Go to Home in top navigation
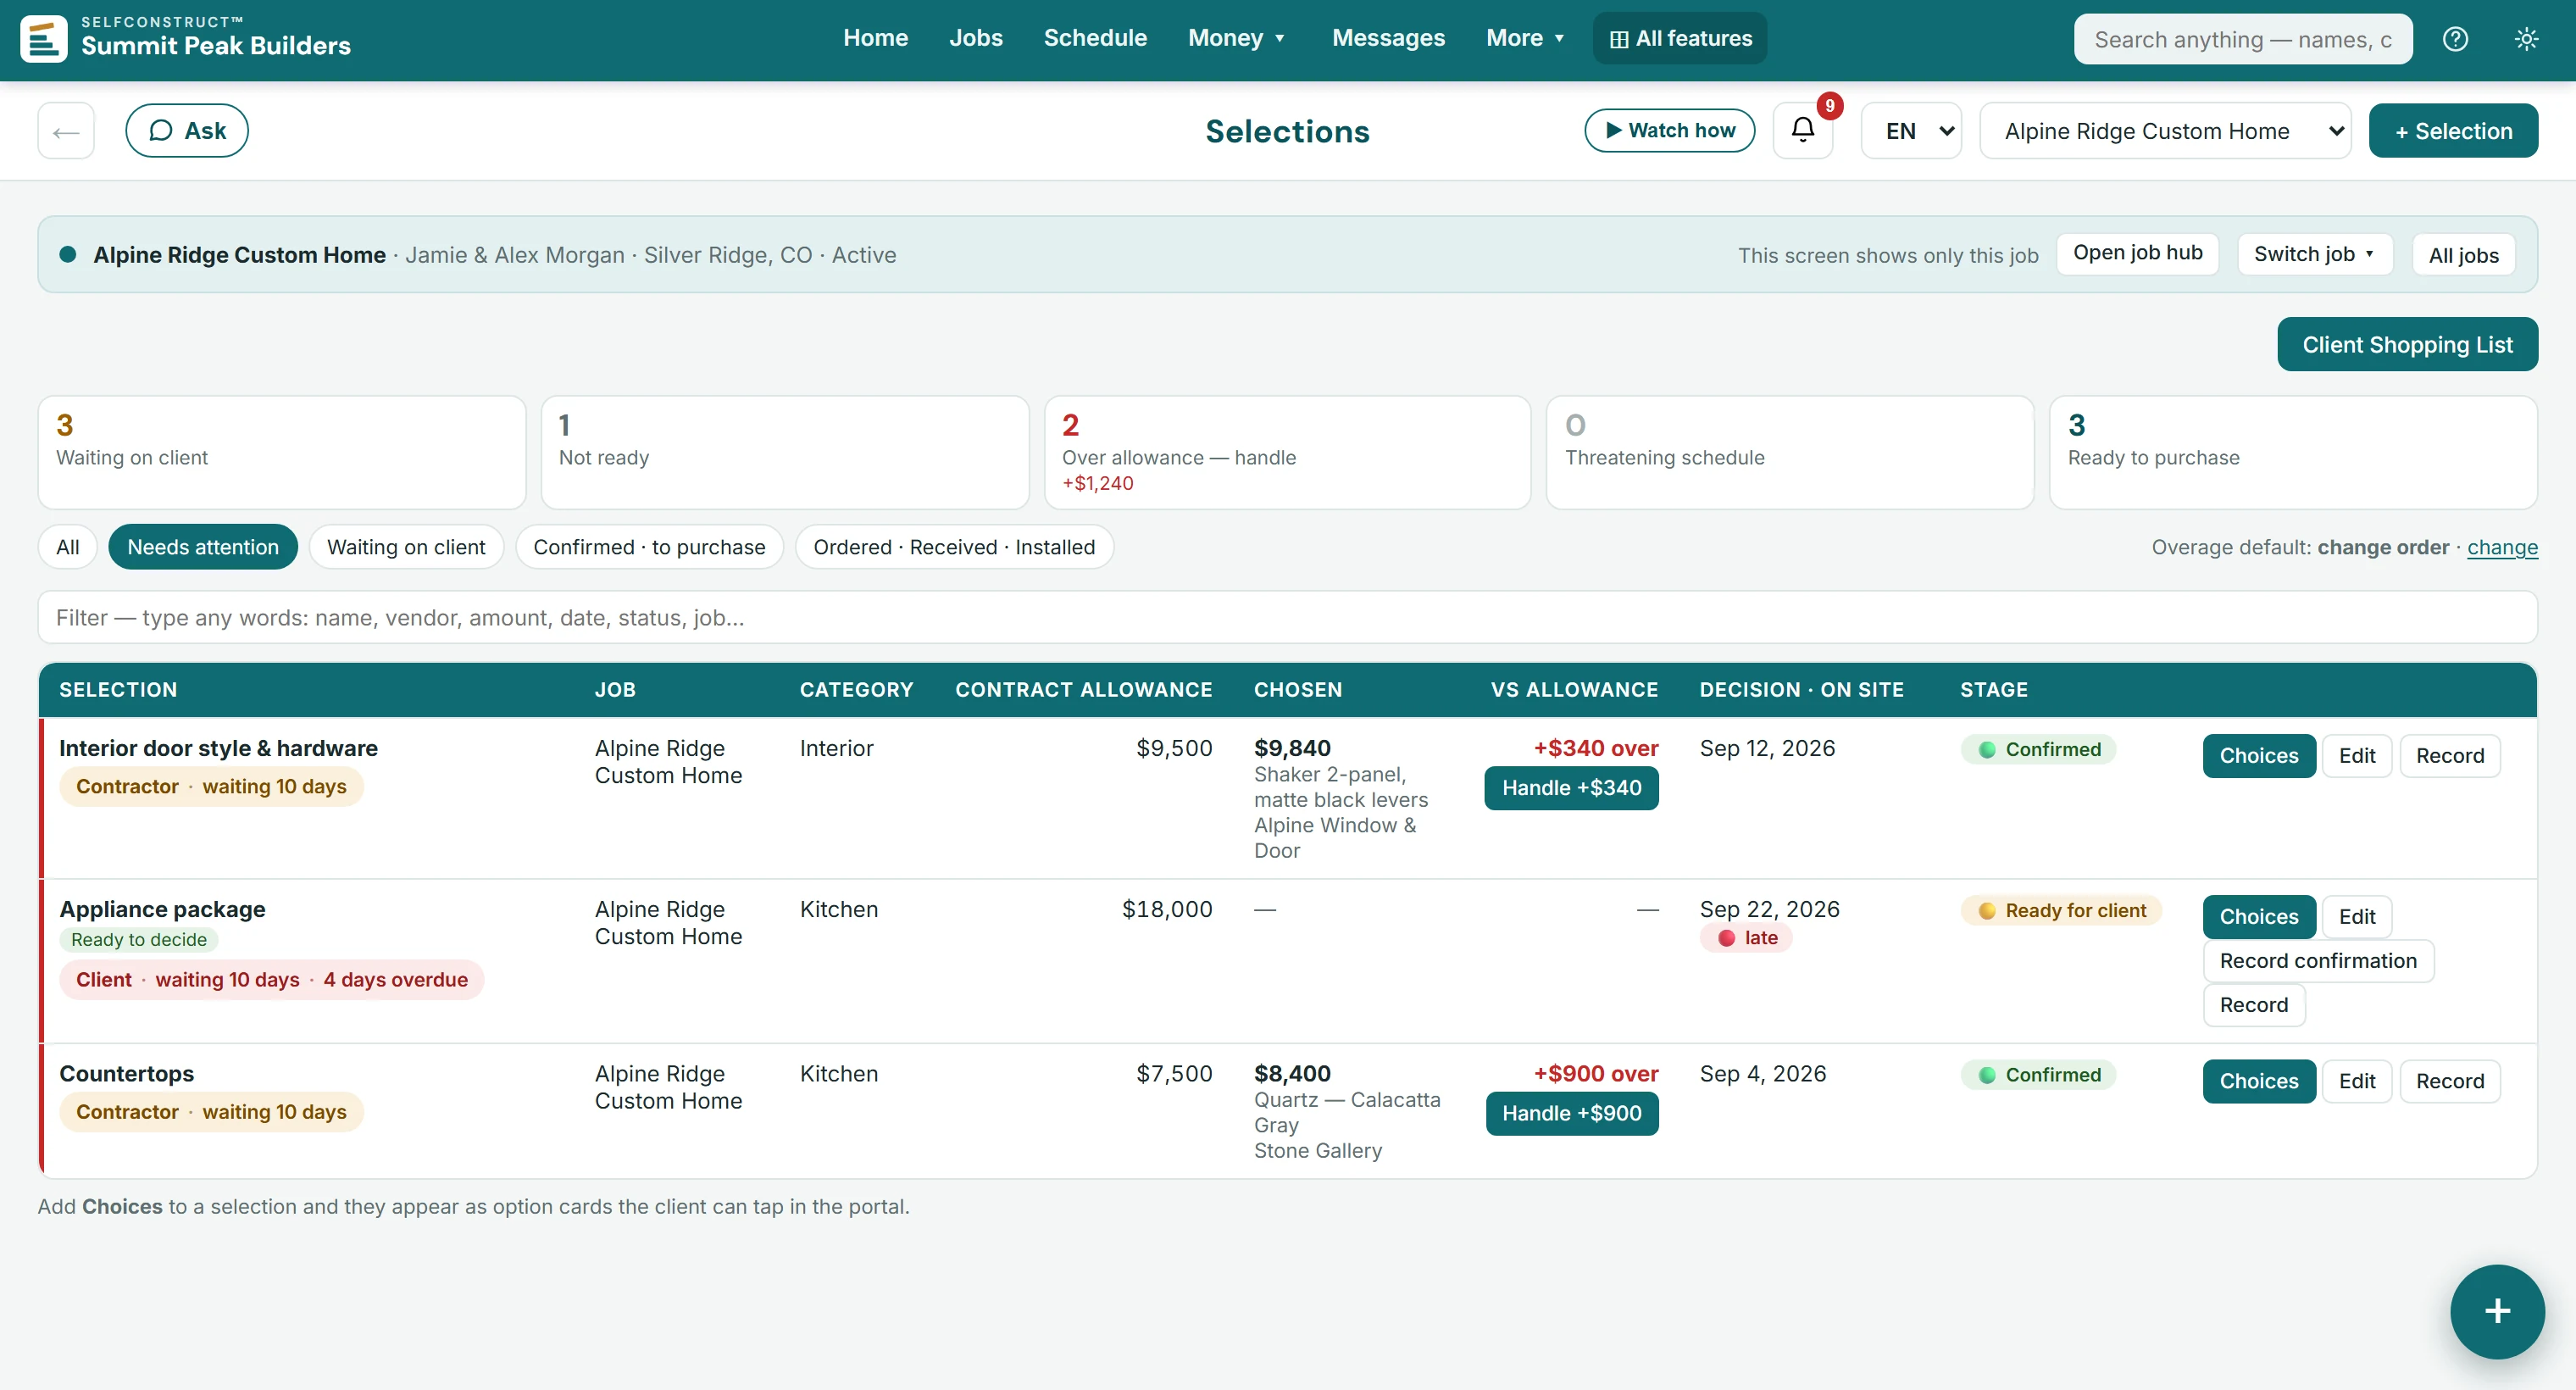Screen dimensions: 2576x1390 tap(875, 38)
